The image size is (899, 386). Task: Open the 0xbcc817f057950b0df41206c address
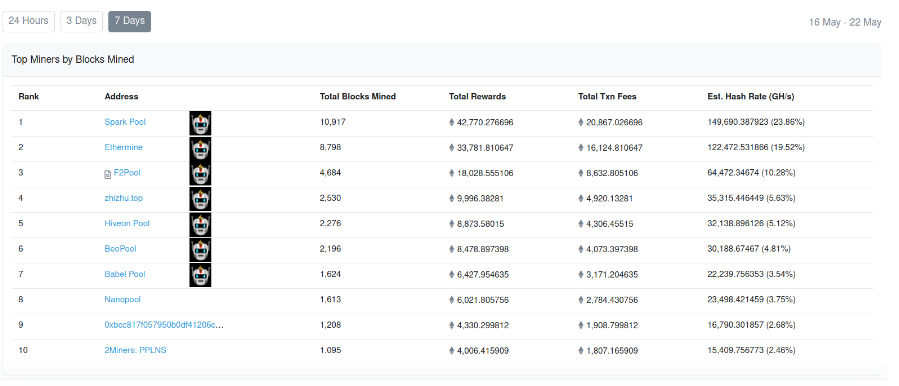click(x=164, y=325)
